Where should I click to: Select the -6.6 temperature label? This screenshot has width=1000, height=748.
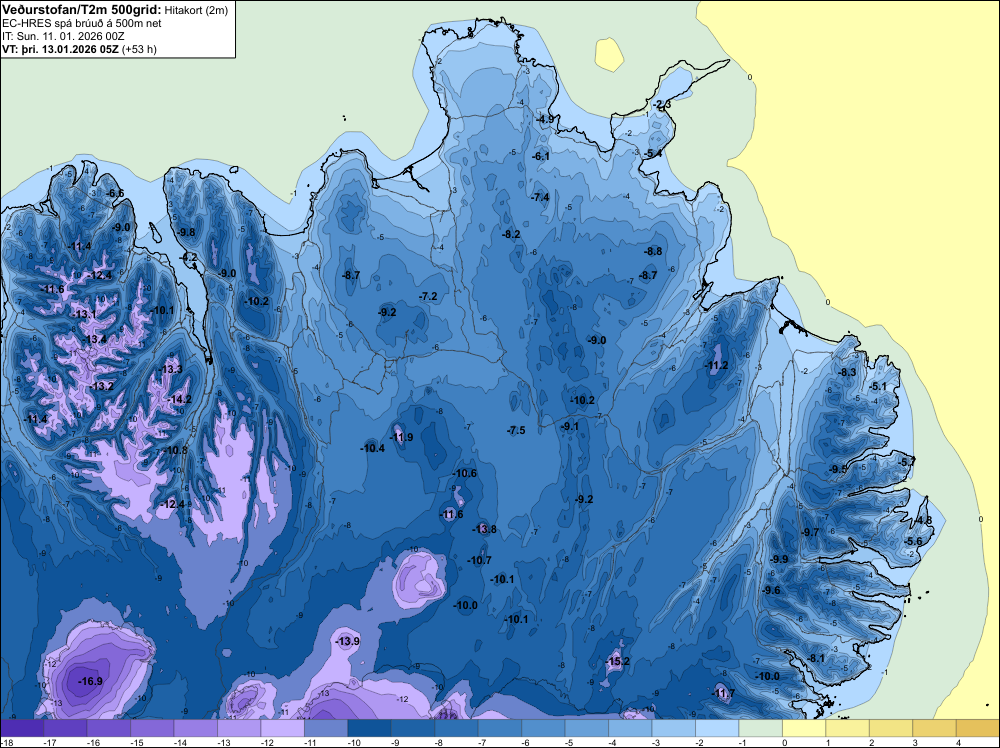[x=115, y=193]
